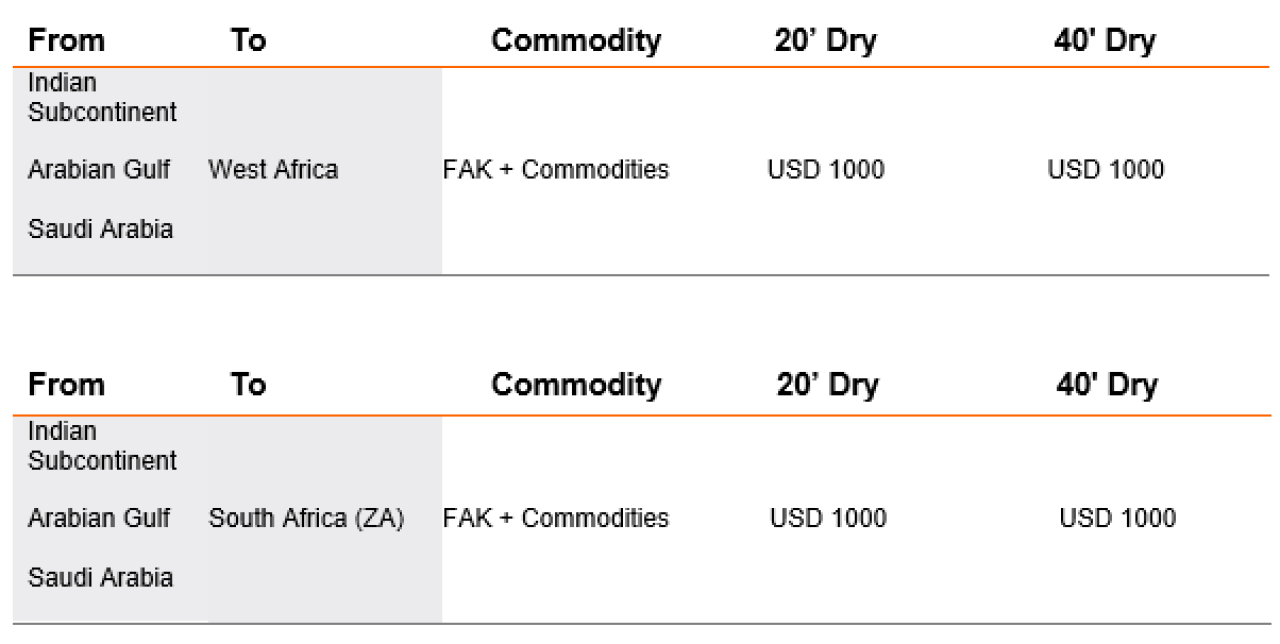The height and width of the screenshot is (644, 1280).
Task: Click the first table's 20' Dry header
Action: (827, 41)
